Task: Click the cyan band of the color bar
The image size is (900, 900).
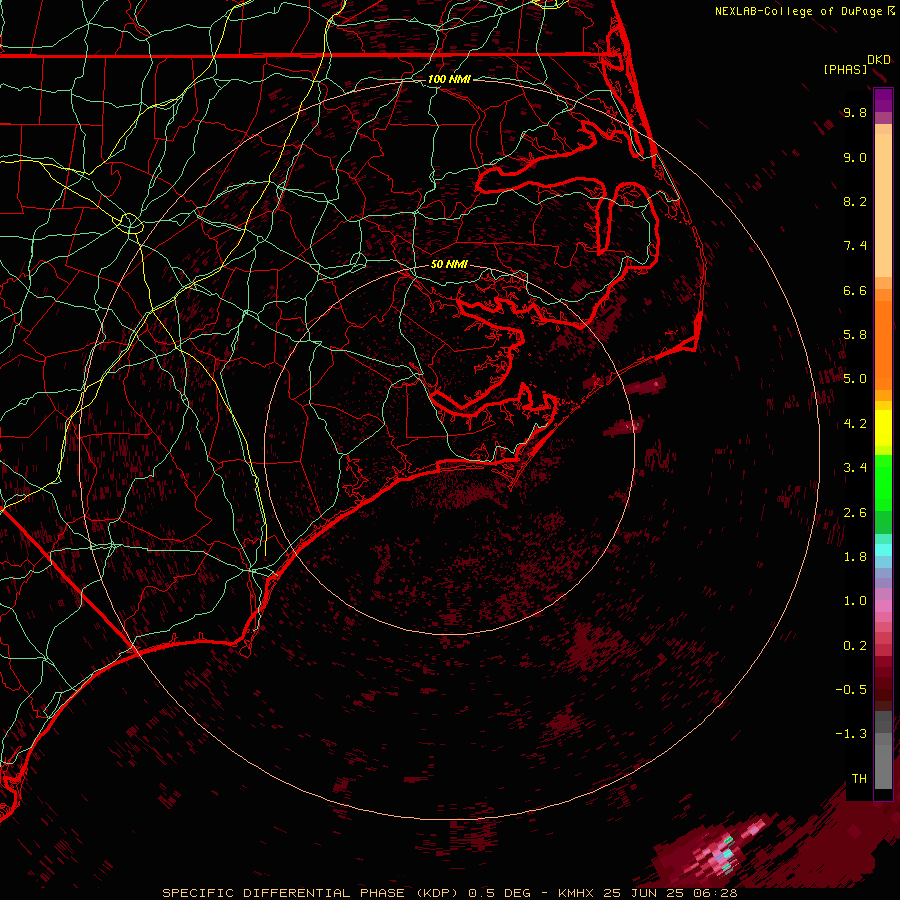Action: [883, 550]
